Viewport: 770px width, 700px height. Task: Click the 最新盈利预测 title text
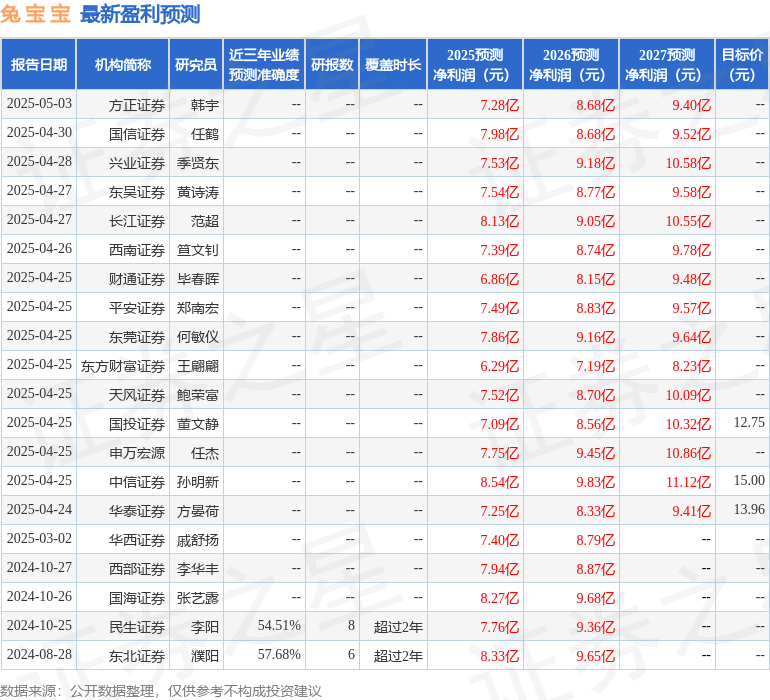pyautogui.click(x=140, y=14)
